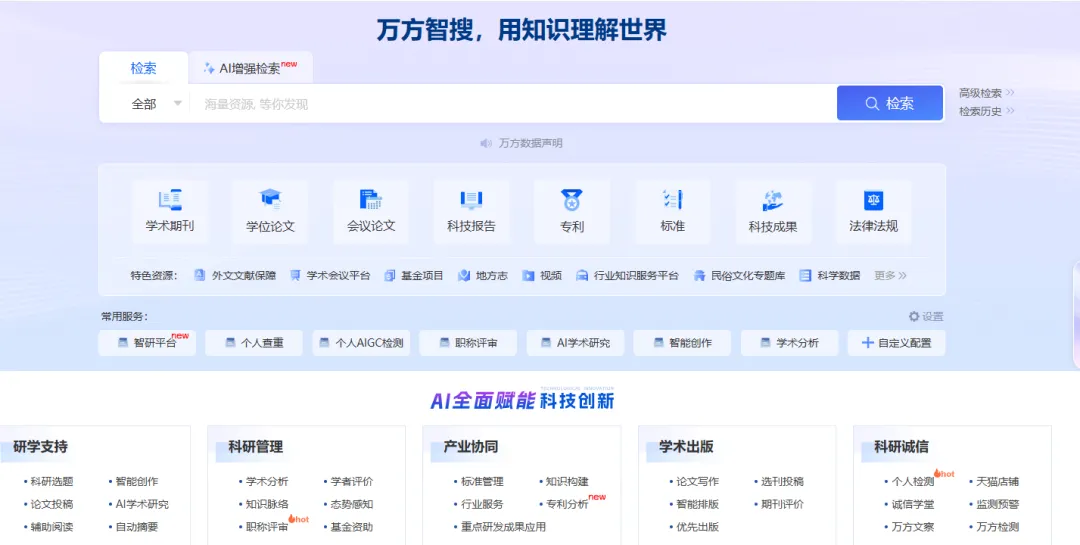
Task: Open 自动摘要 under 研学支持
Action: click(136, 527)
